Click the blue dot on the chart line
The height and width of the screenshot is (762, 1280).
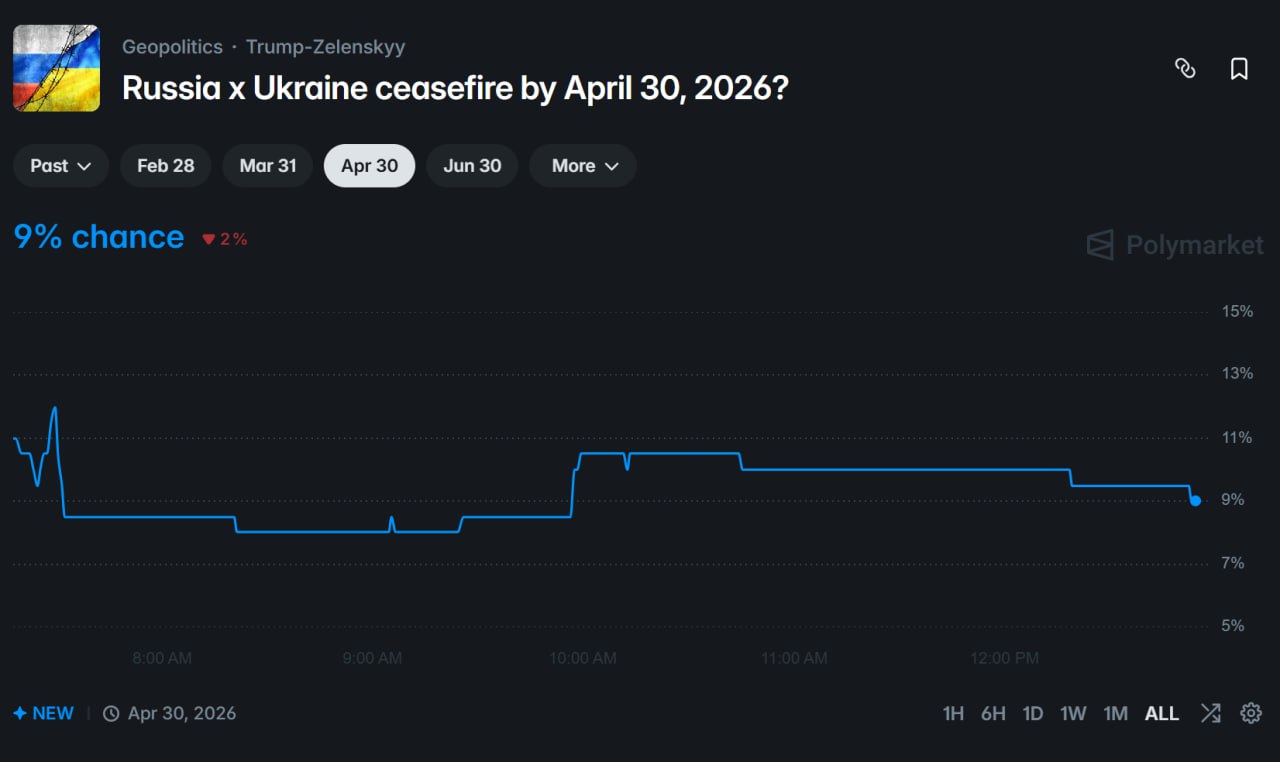click(1196, 500)
